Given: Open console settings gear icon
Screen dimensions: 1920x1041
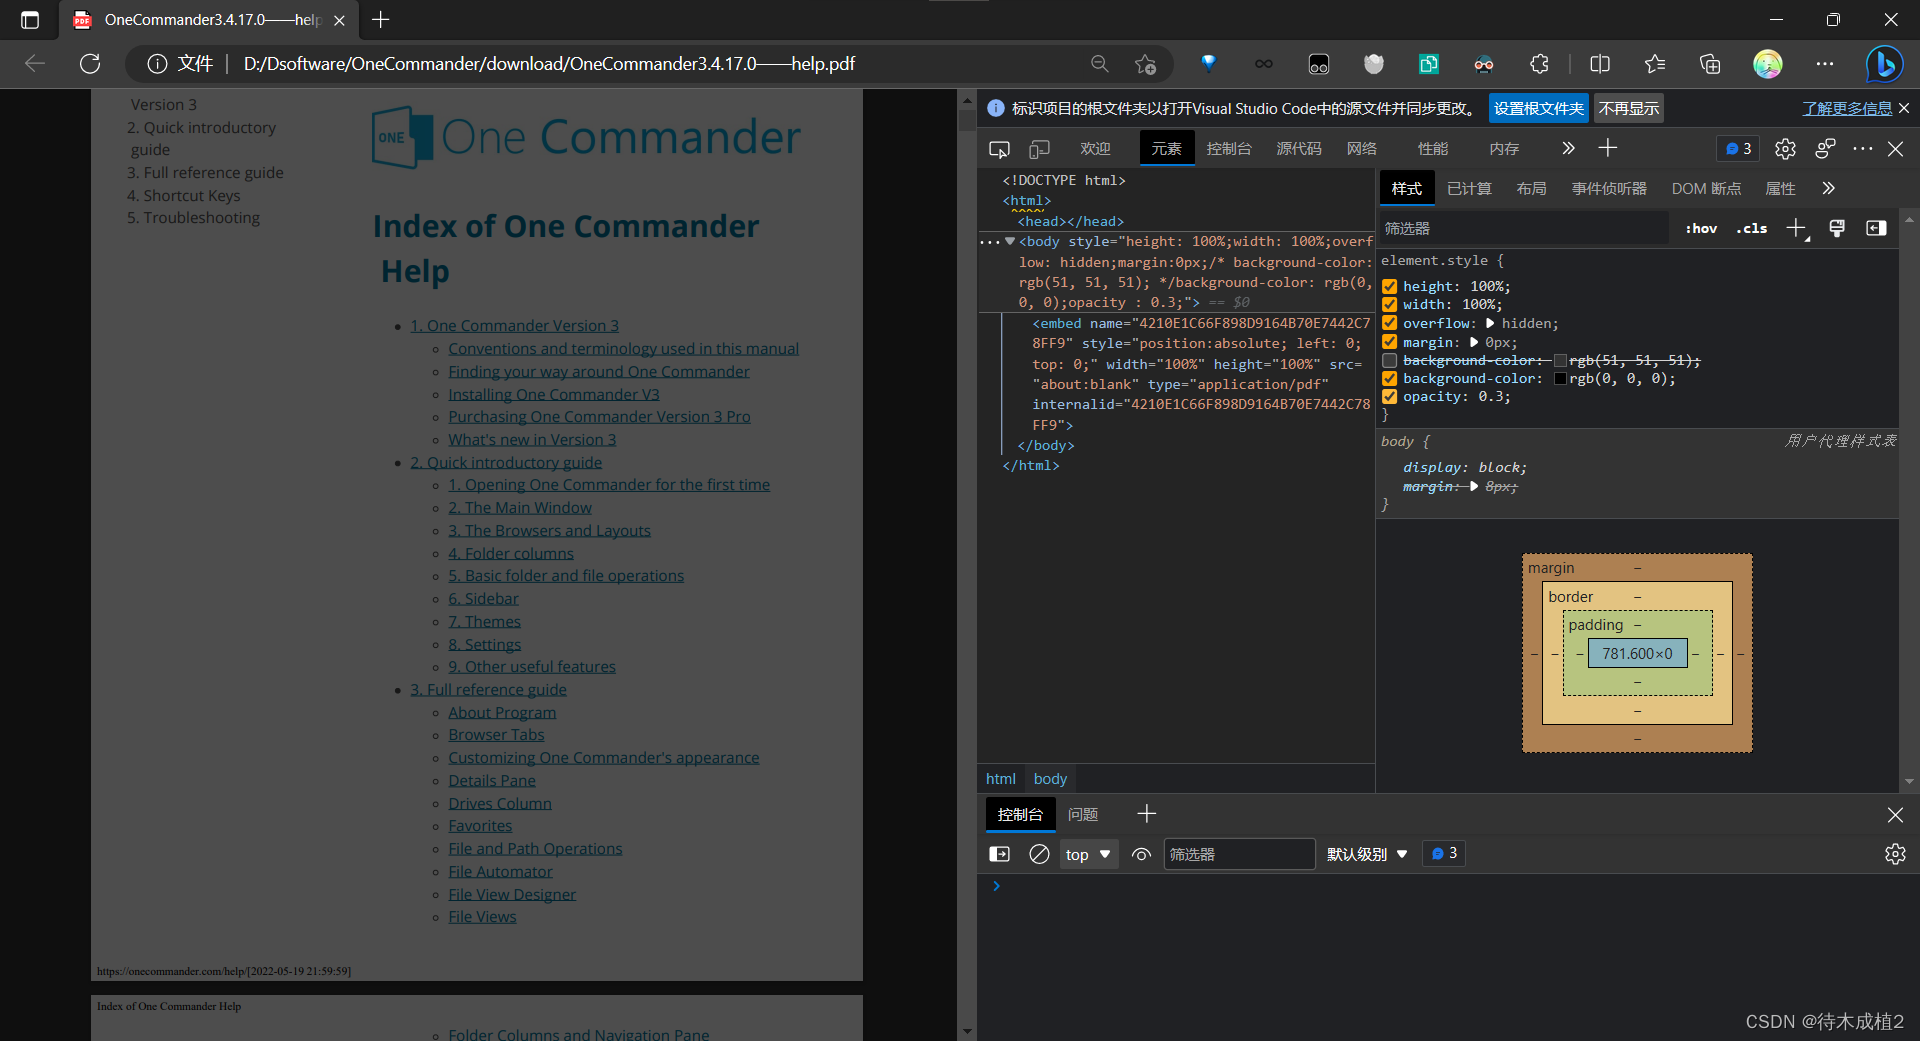Looking at the screenshot, I should pos(1895,854).
